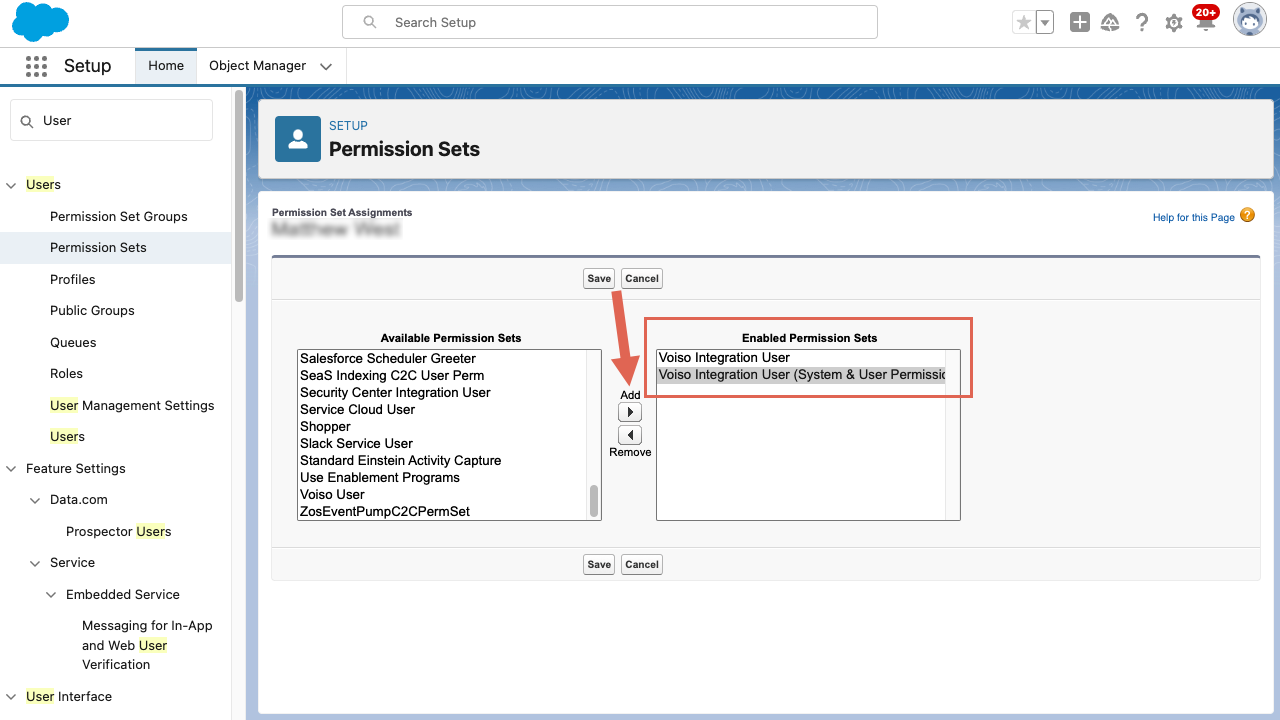Open Prospector Users in sidebar
The height and width of the screenshot is (720, 1280).
[x=119, y=532]
